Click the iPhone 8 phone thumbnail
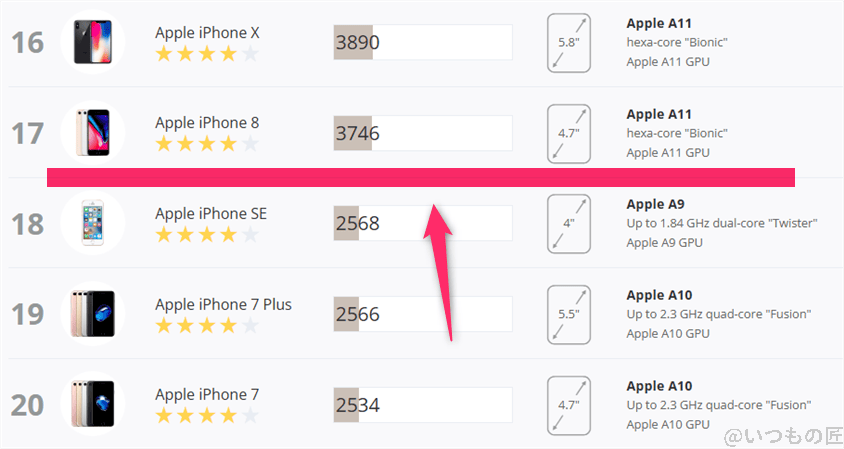This screenshot has height=449, width=844. pyautogui.click(x=92, y=132)
